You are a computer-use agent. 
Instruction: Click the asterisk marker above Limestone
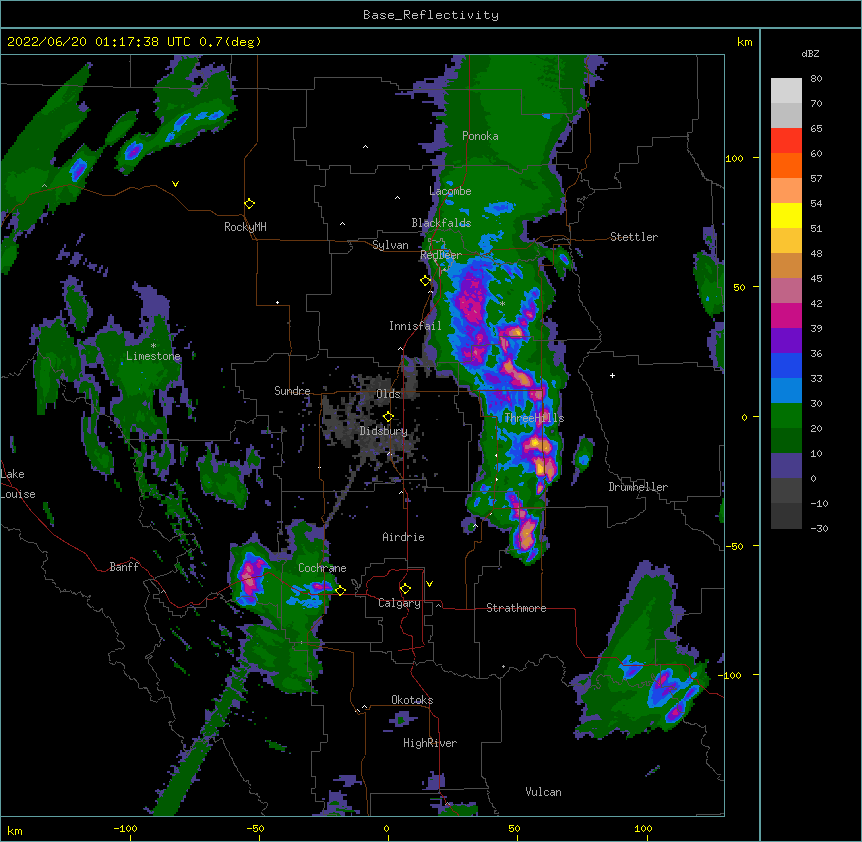tap(153, 346)
